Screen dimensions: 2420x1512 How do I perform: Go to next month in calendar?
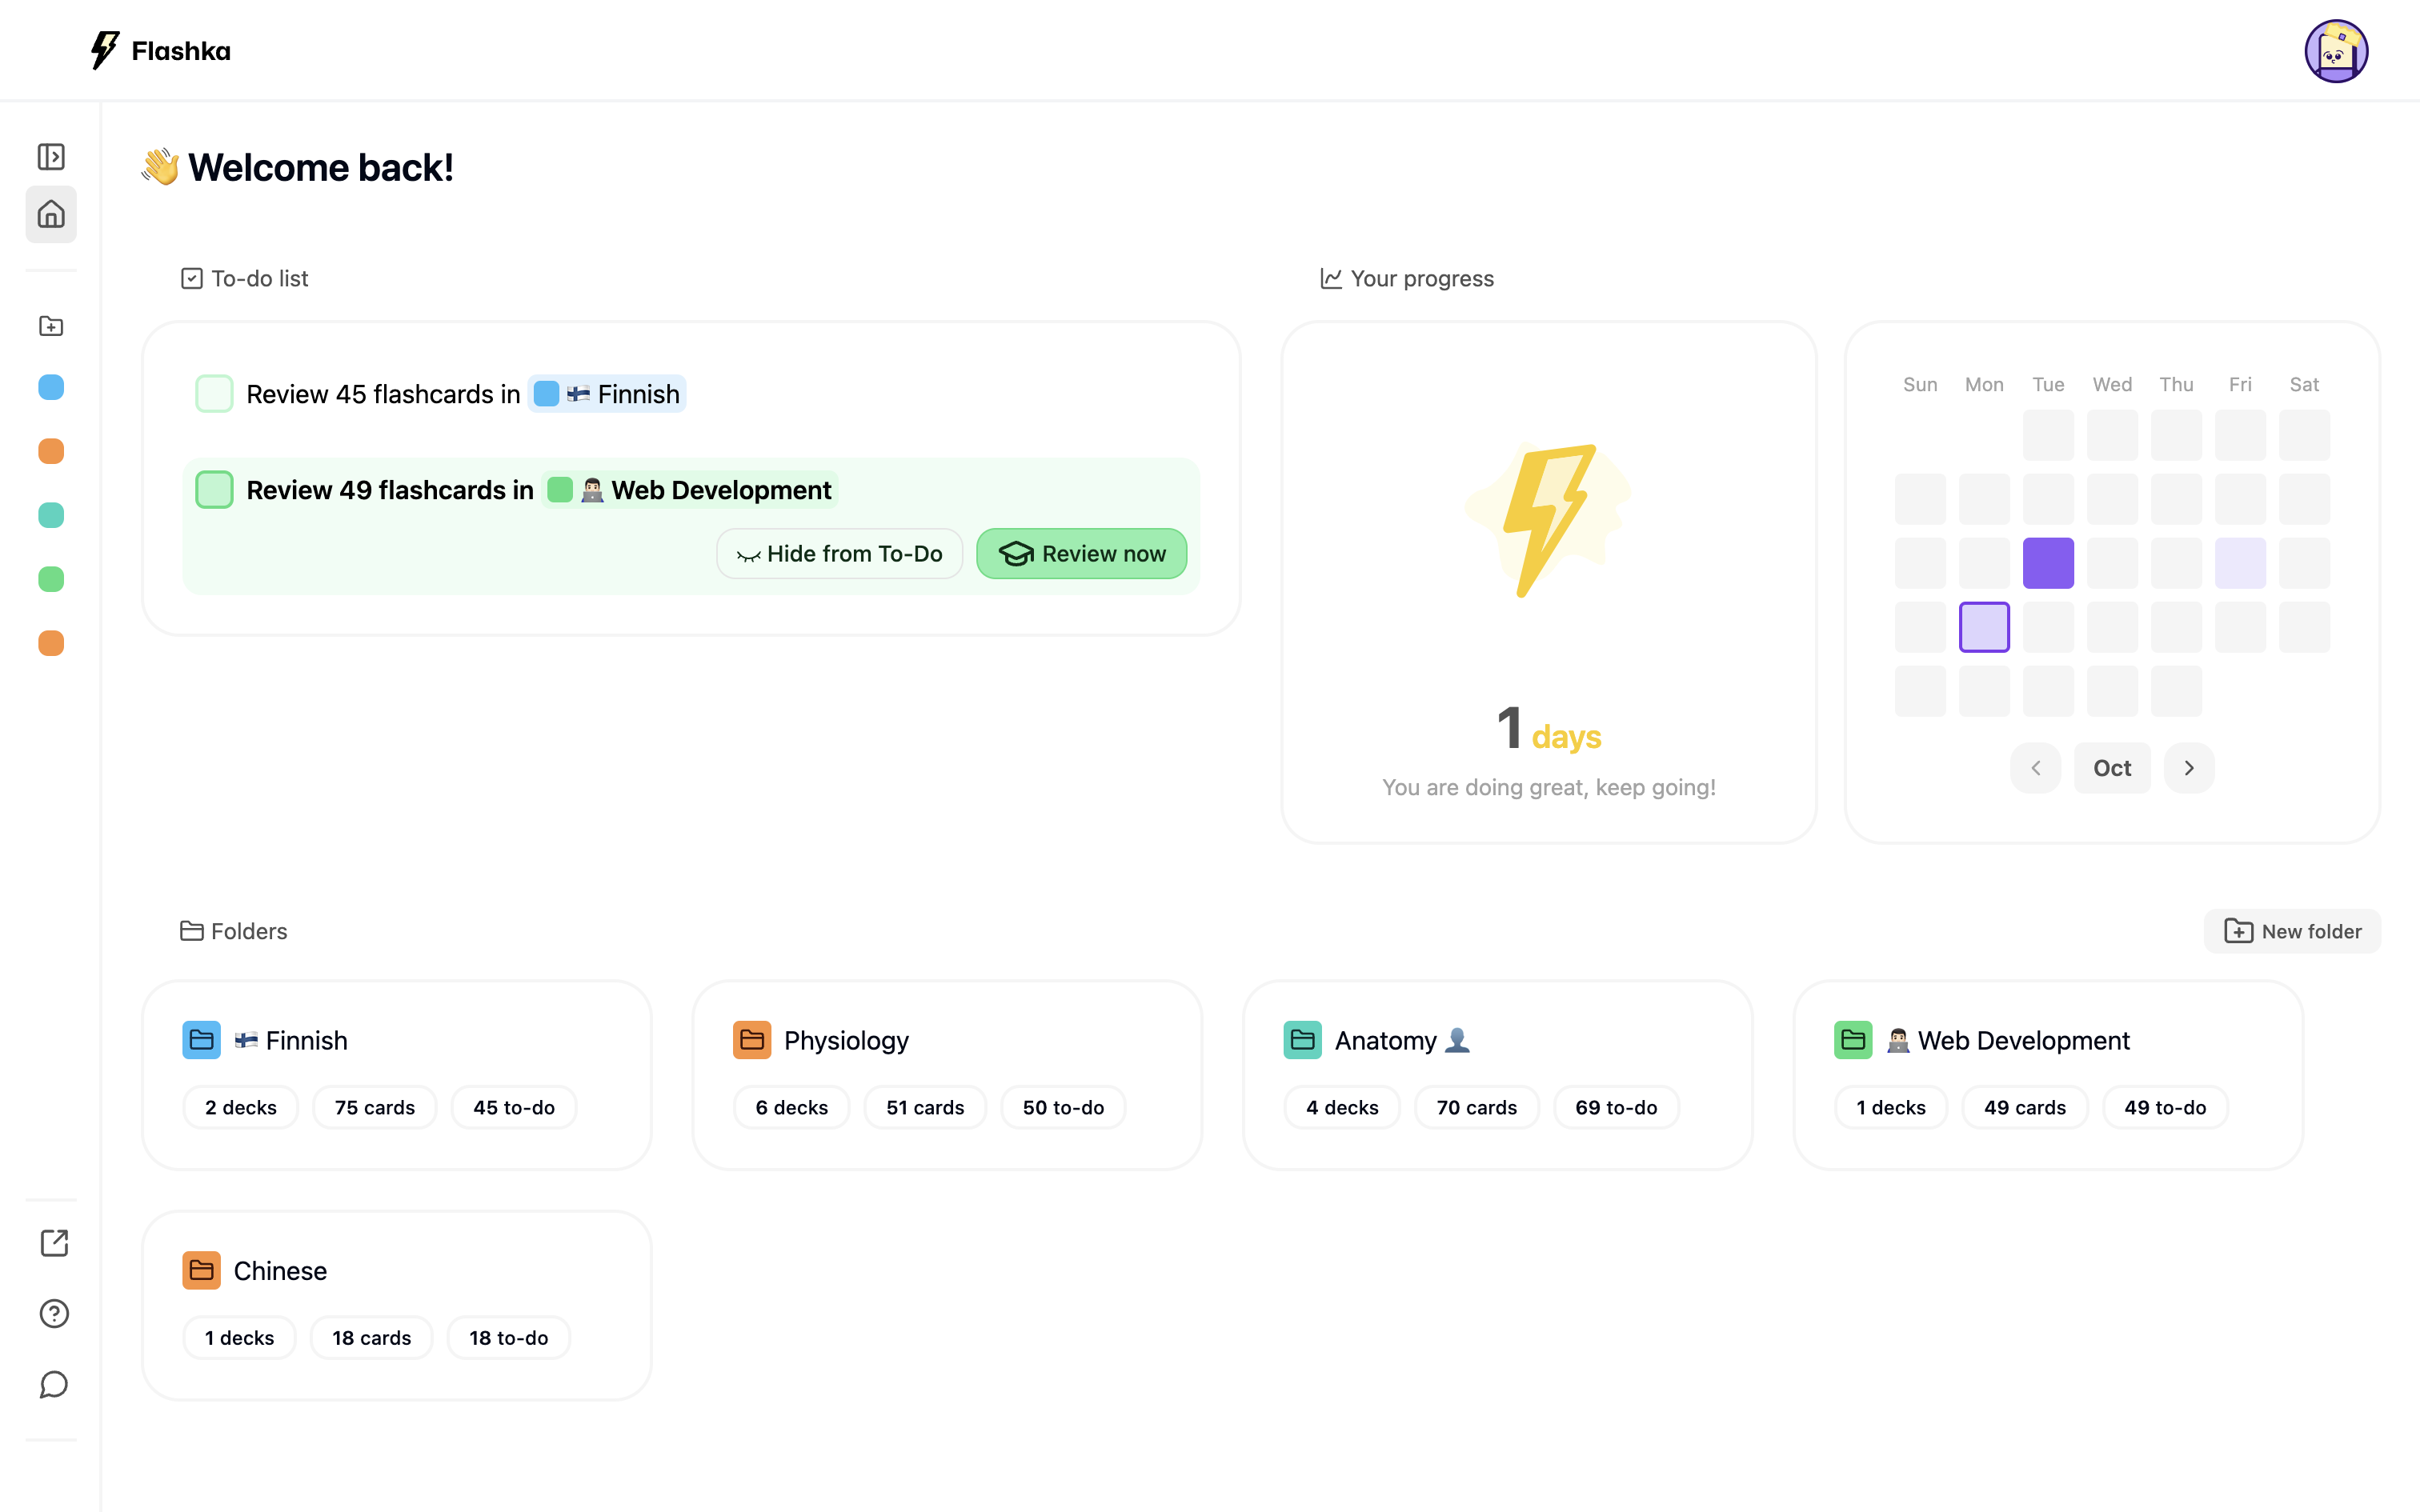pyautogui.click(x=2189, y=768)
